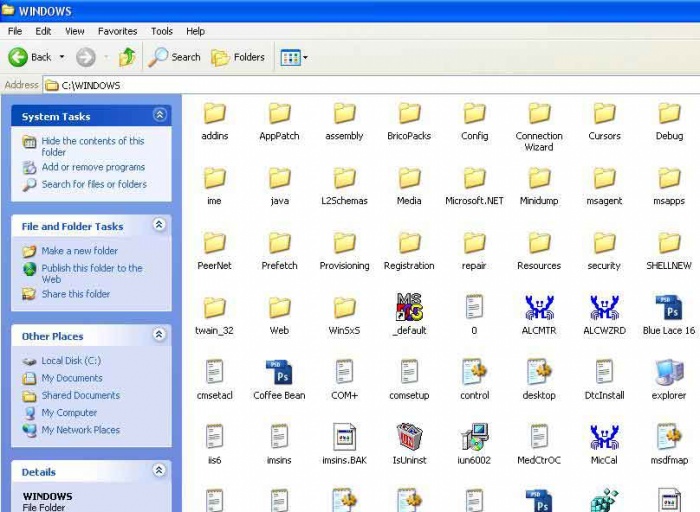
Task: Select the explorer application icon
Action: (x=669, y=379)
